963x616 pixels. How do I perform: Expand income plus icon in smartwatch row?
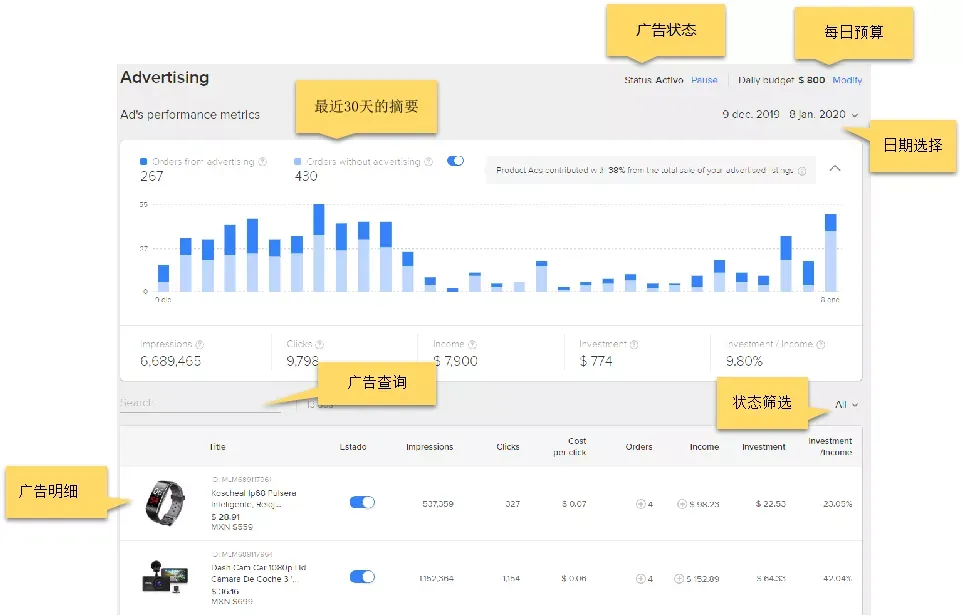pyautogui.click(x=682, y=504)
